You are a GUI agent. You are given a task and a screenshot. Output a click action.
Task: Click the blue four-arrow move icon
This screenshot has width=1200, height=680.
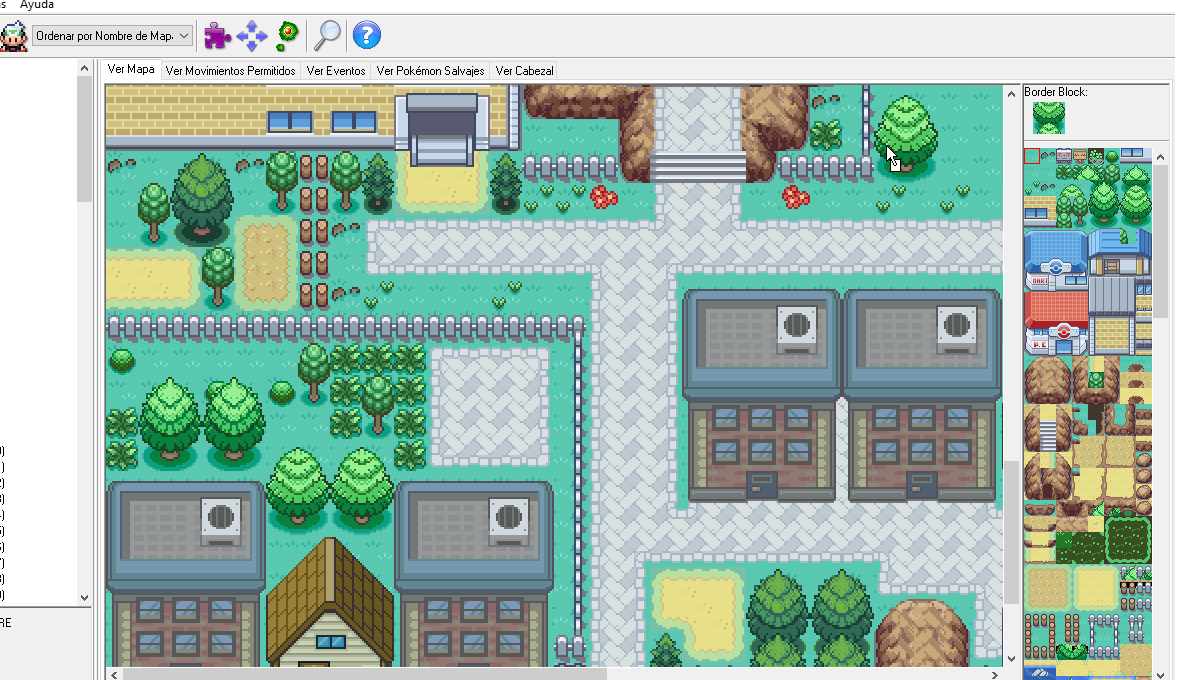251,36
